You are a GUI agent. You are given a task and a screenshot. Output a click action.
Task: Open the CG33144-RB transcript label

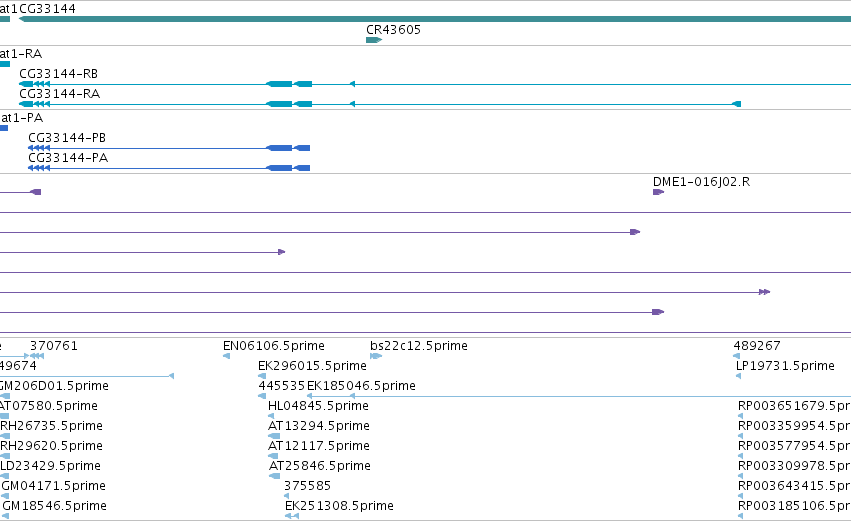pos(59,74)
